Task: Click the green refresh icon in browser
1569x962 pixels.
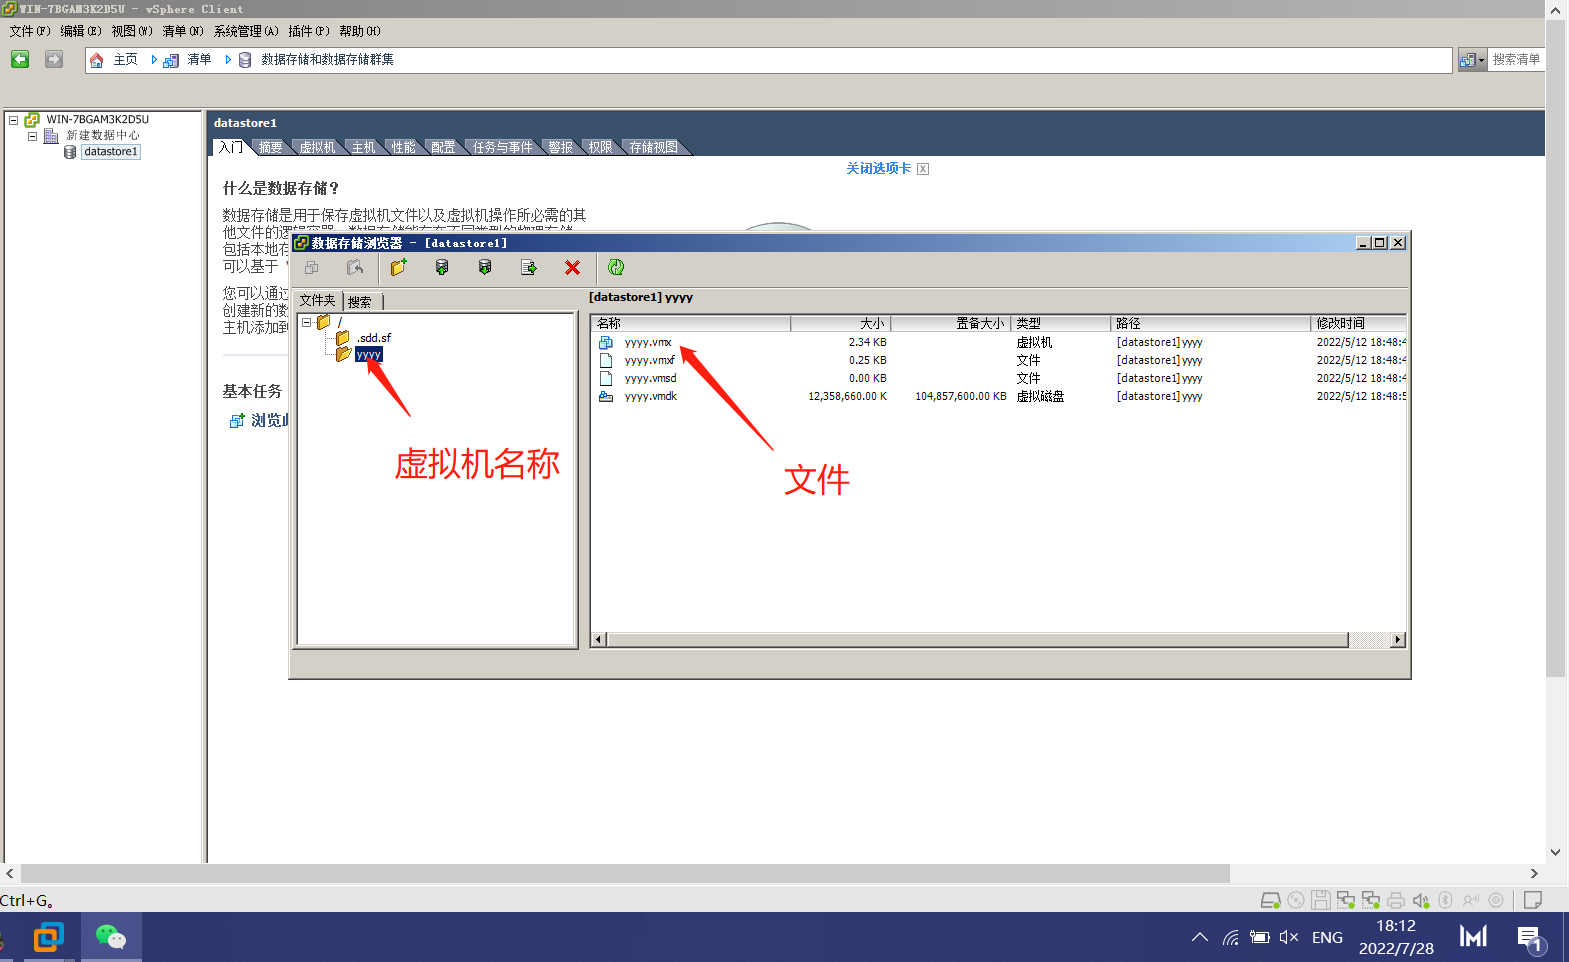Action: pyautogui.click(x=616, y=267)
